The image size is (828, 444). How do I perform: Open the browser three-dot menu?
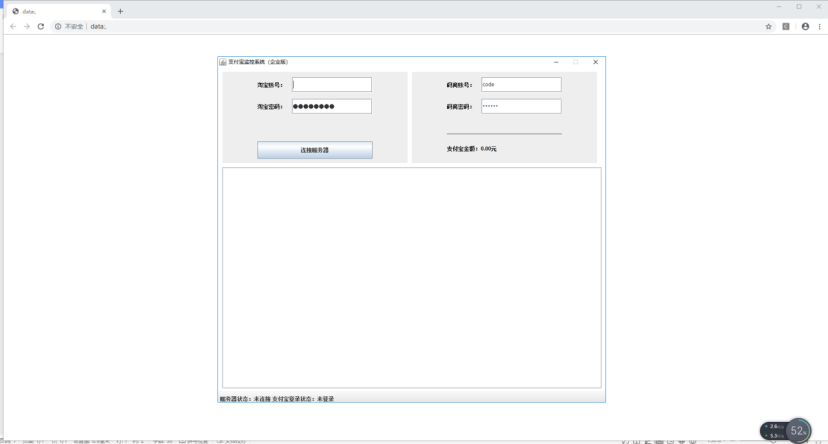[820, 26]
